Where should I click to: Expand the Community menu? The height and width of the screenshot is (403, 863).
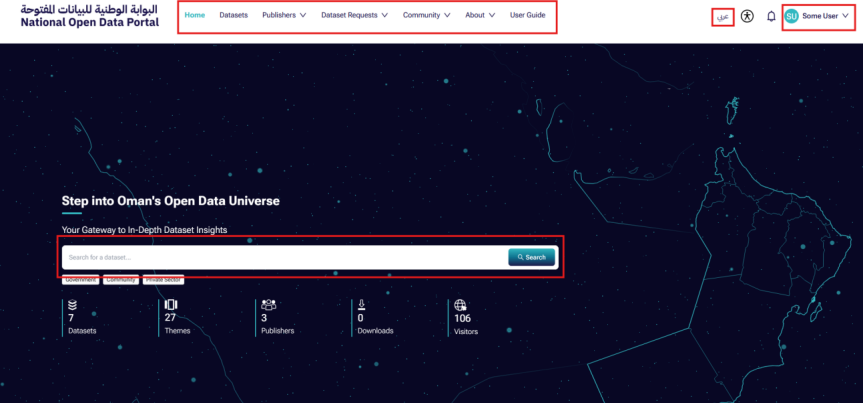click(426, 15)
